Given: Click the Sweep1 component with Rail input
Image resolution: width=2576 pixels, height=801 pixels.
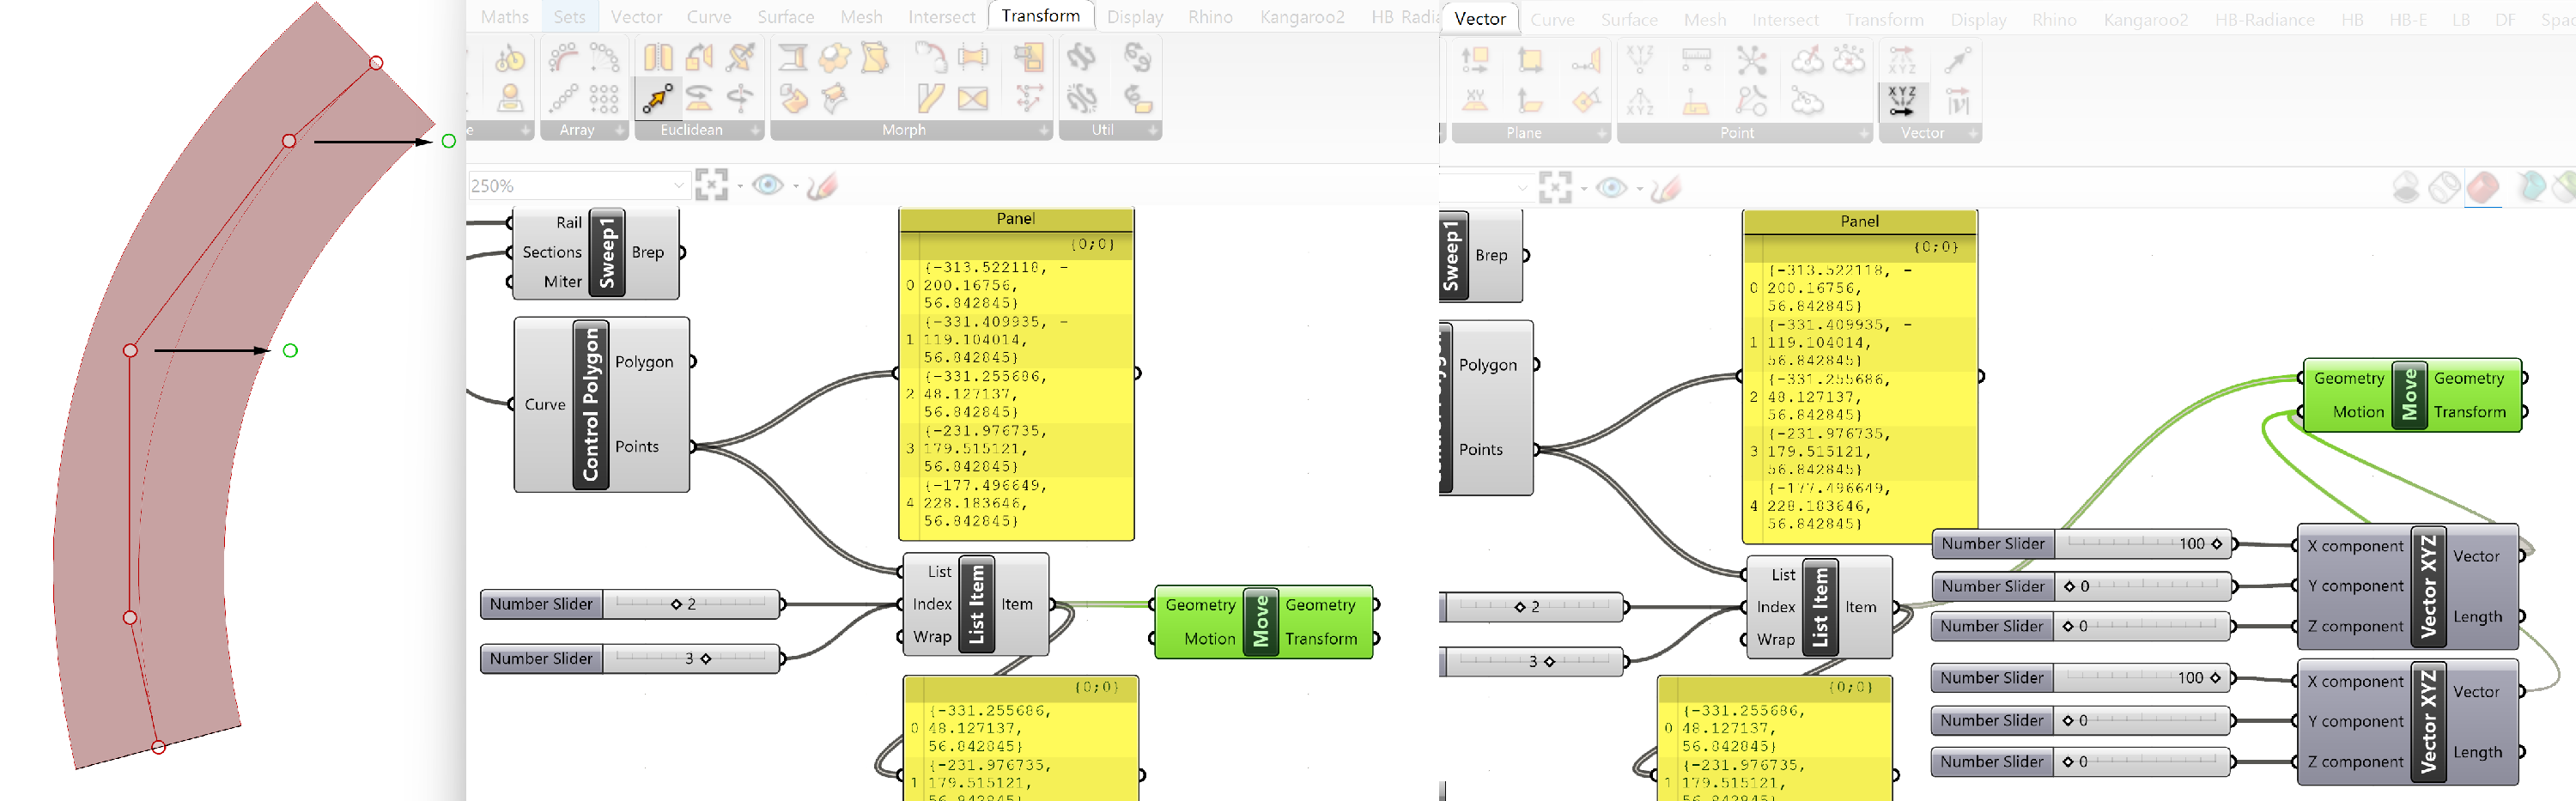Looking at the screenshot, I should (x=607, y=253).
